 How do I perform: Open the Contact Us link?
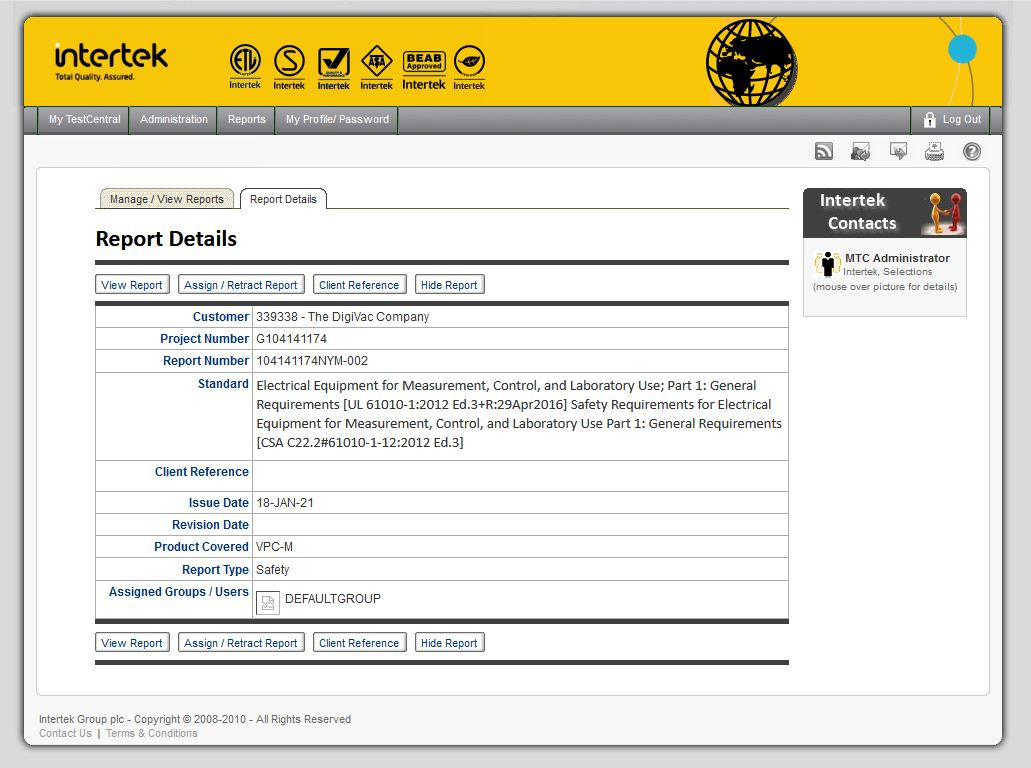point(65,733)
